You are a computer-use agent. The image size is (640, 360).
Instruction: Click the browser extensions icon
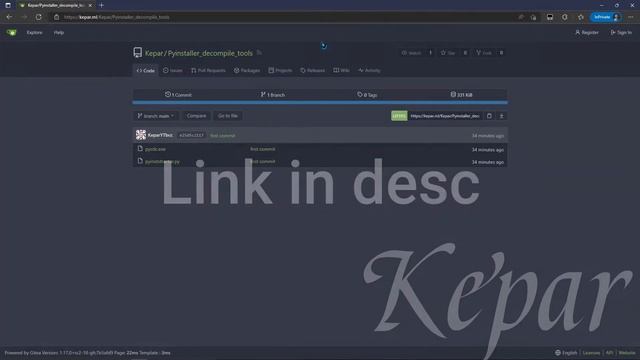point(564,17)
